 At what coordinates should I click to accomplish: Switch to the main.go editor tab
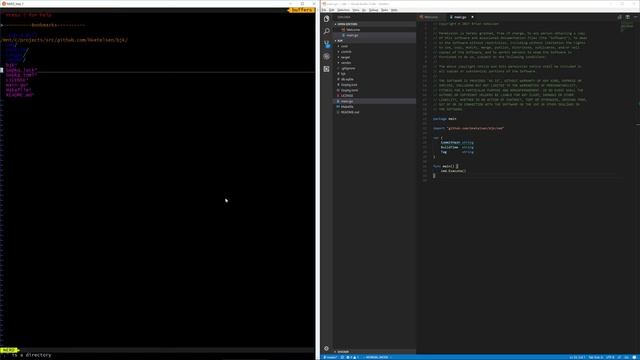(x=460, y=17)
